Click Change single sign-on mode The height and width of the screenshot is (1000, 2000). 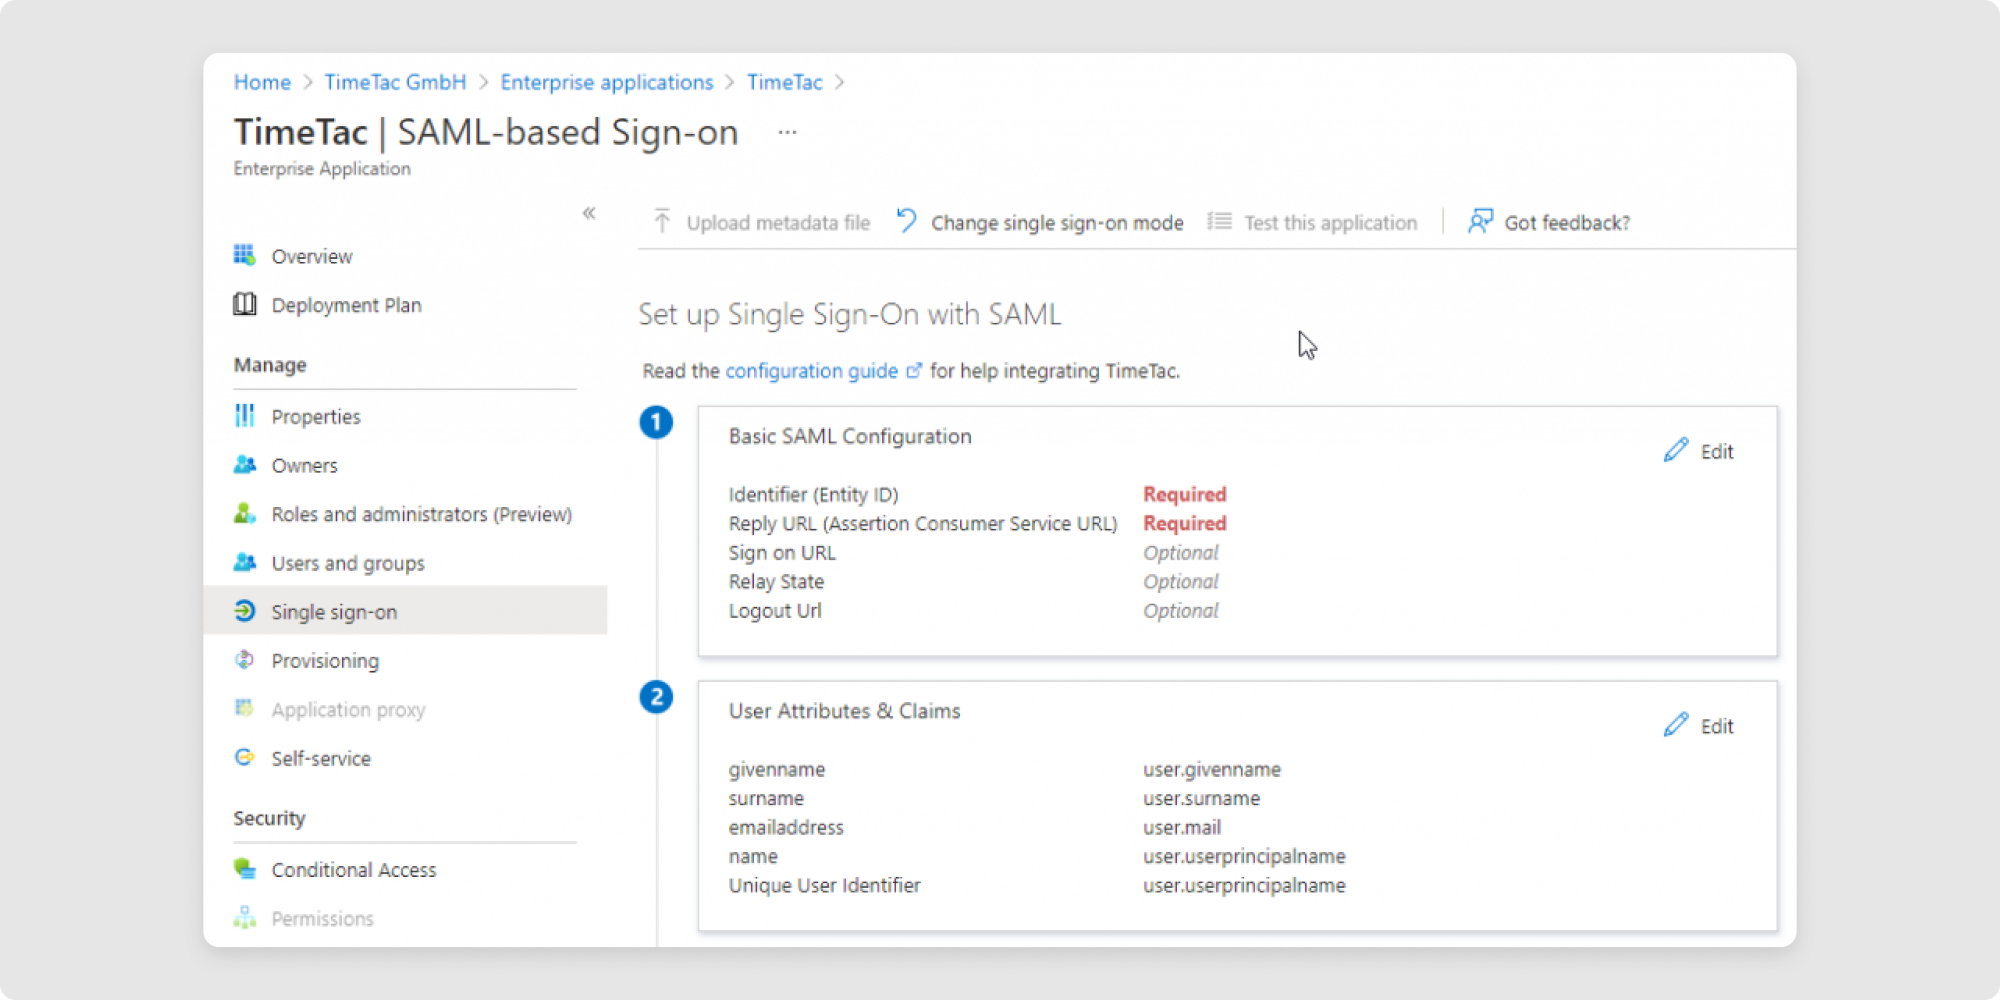point(1056,222)
